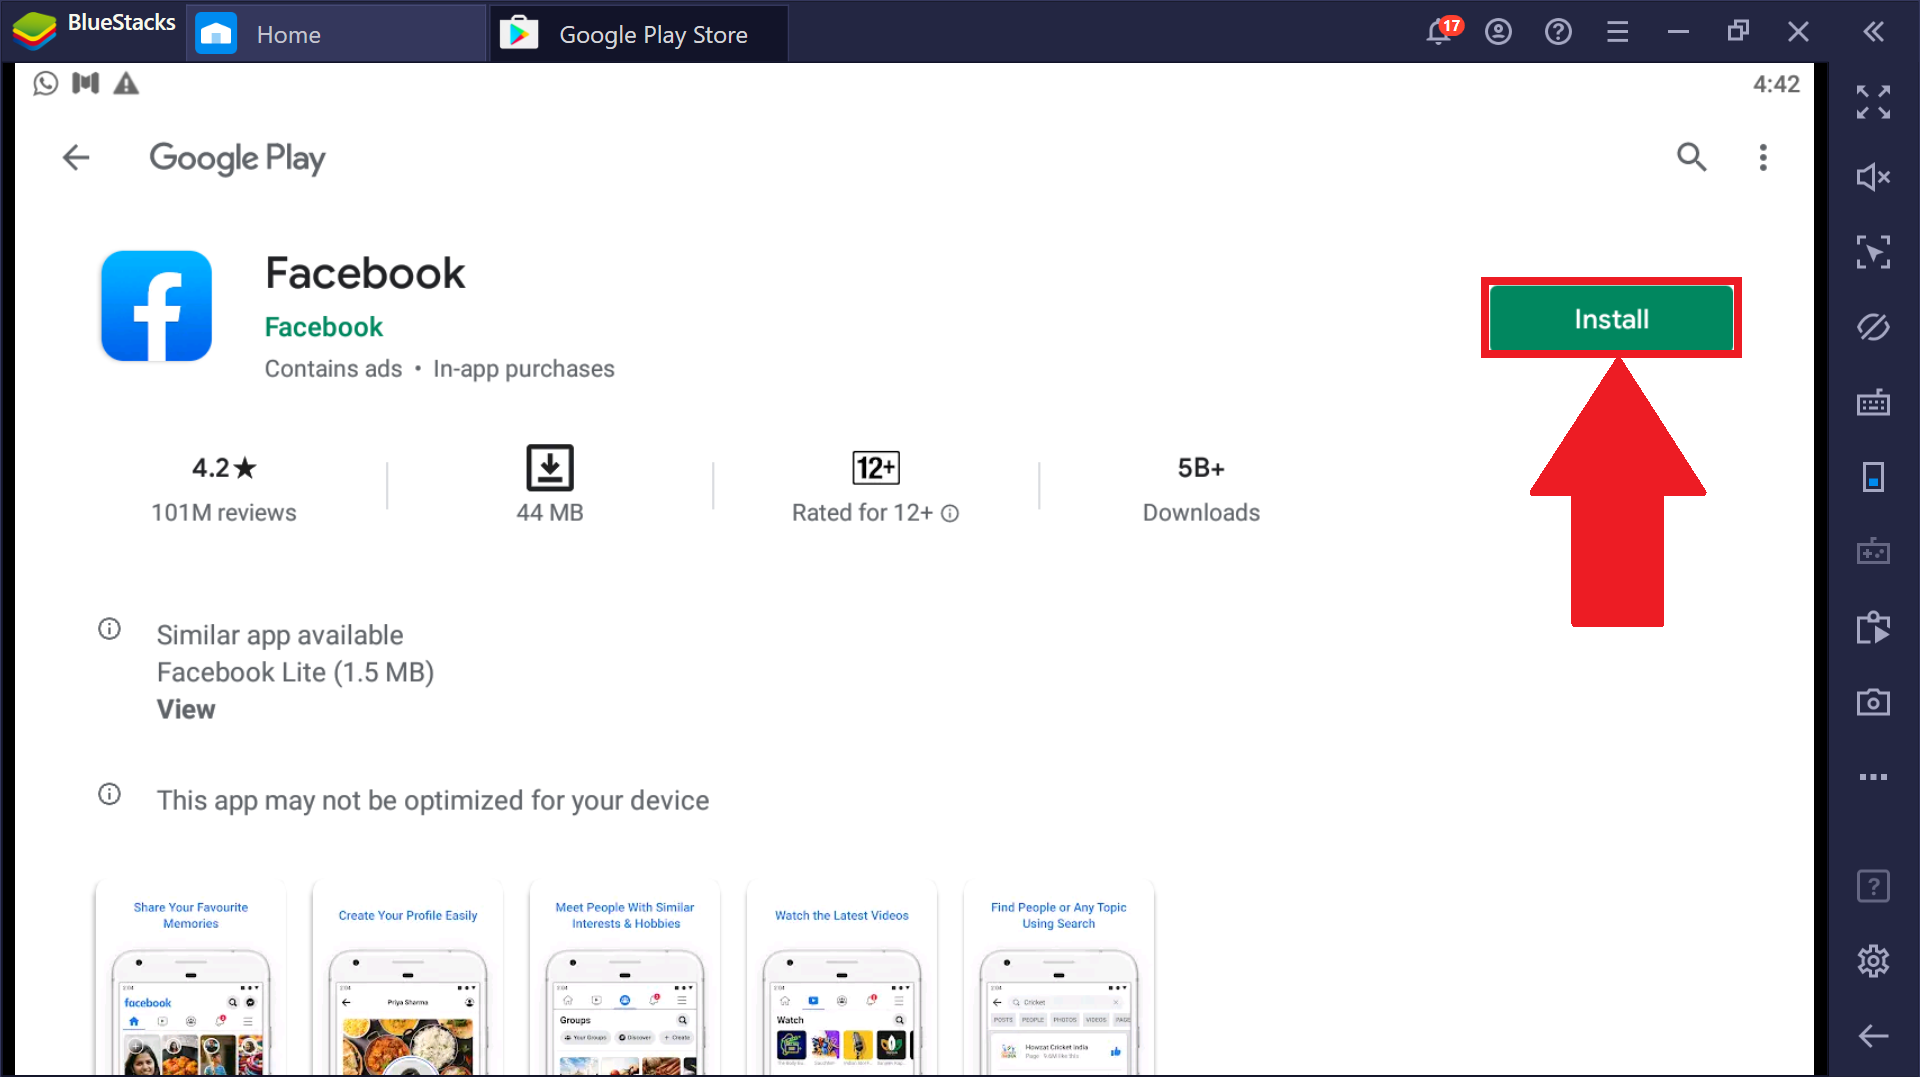Toggle the eye-slash sidebar icon
This screenshot has width=1920, height=1077.
coord(1873,327)
